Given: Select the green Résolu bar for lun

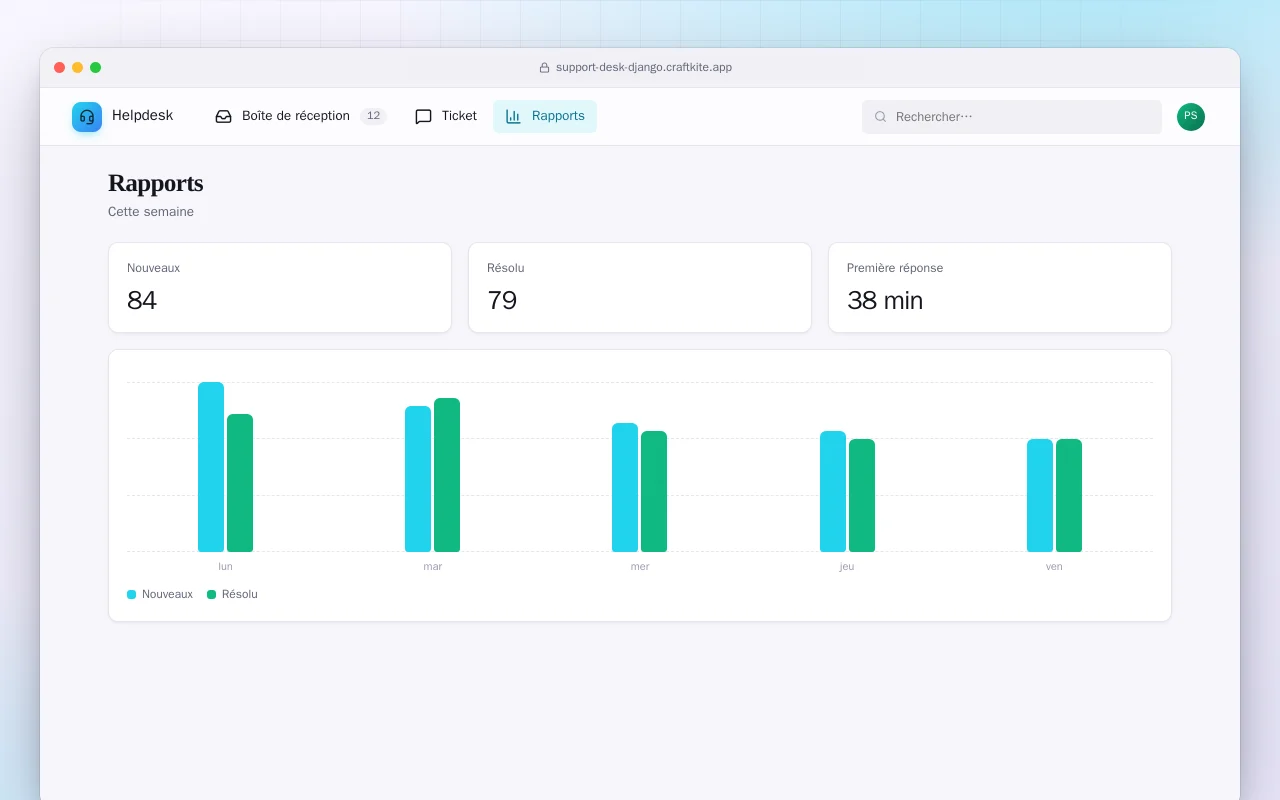Looking at the screenshot, I should [x=240, y=483].
